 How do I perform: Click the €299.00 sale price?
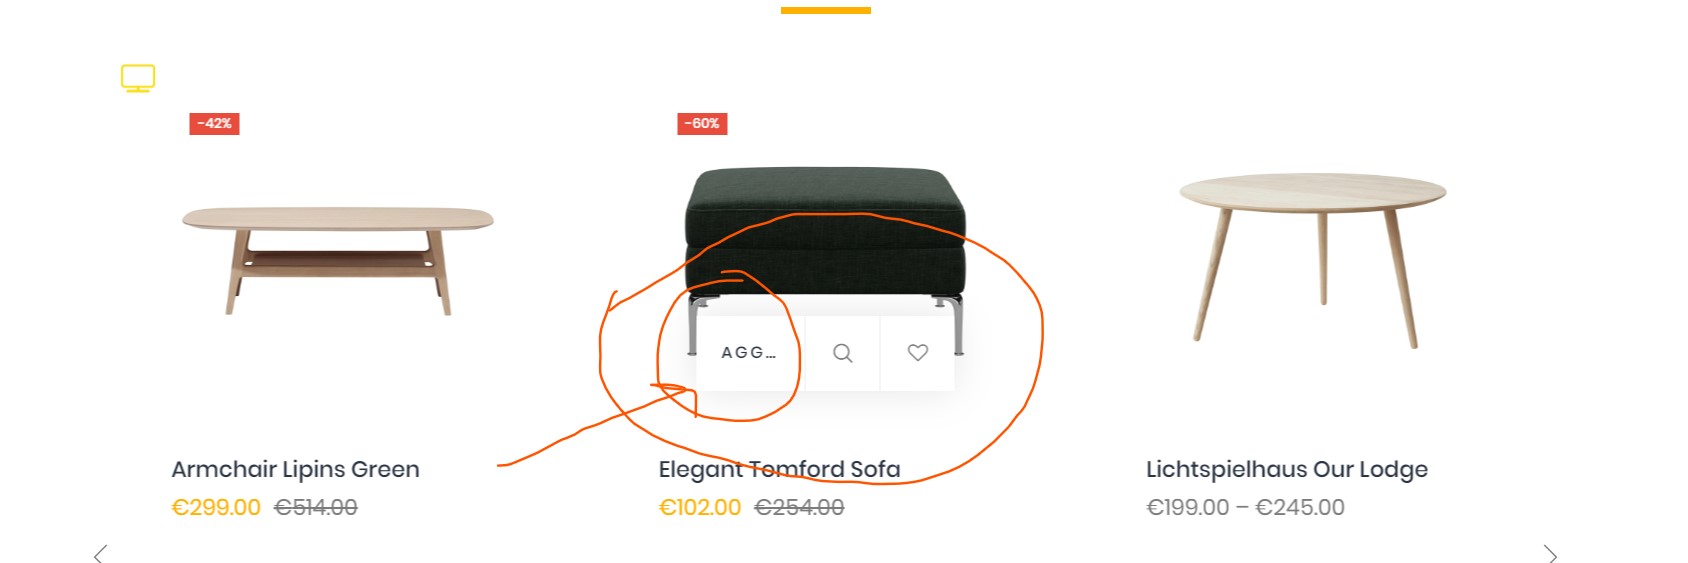pos(216,507)
